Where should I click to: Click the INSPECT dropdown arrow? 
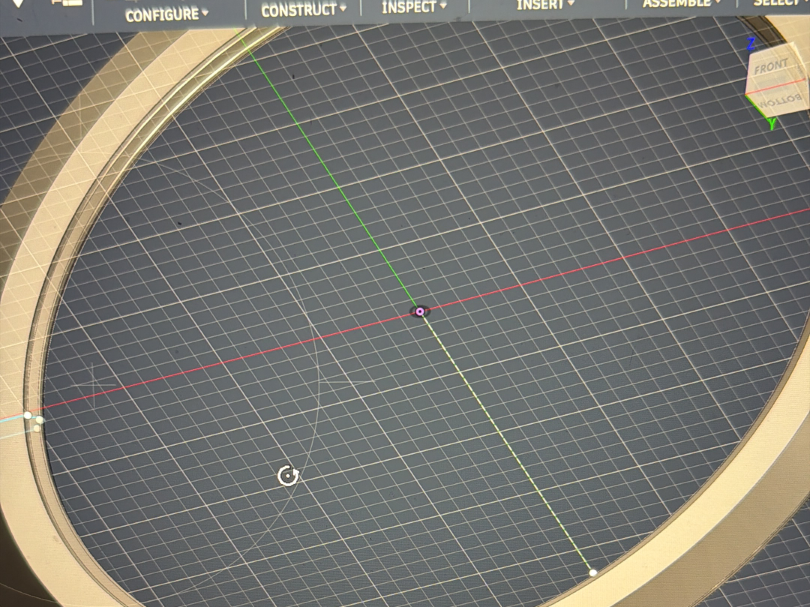tap(443, 6)
